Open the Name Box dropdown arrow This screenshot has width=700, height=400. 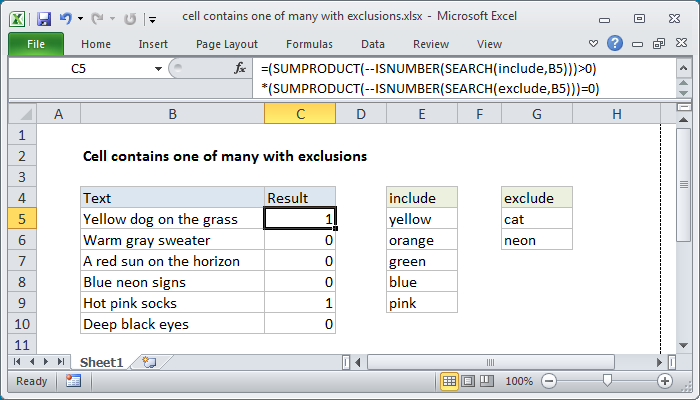pyautogui.click(x=158, y=68)
